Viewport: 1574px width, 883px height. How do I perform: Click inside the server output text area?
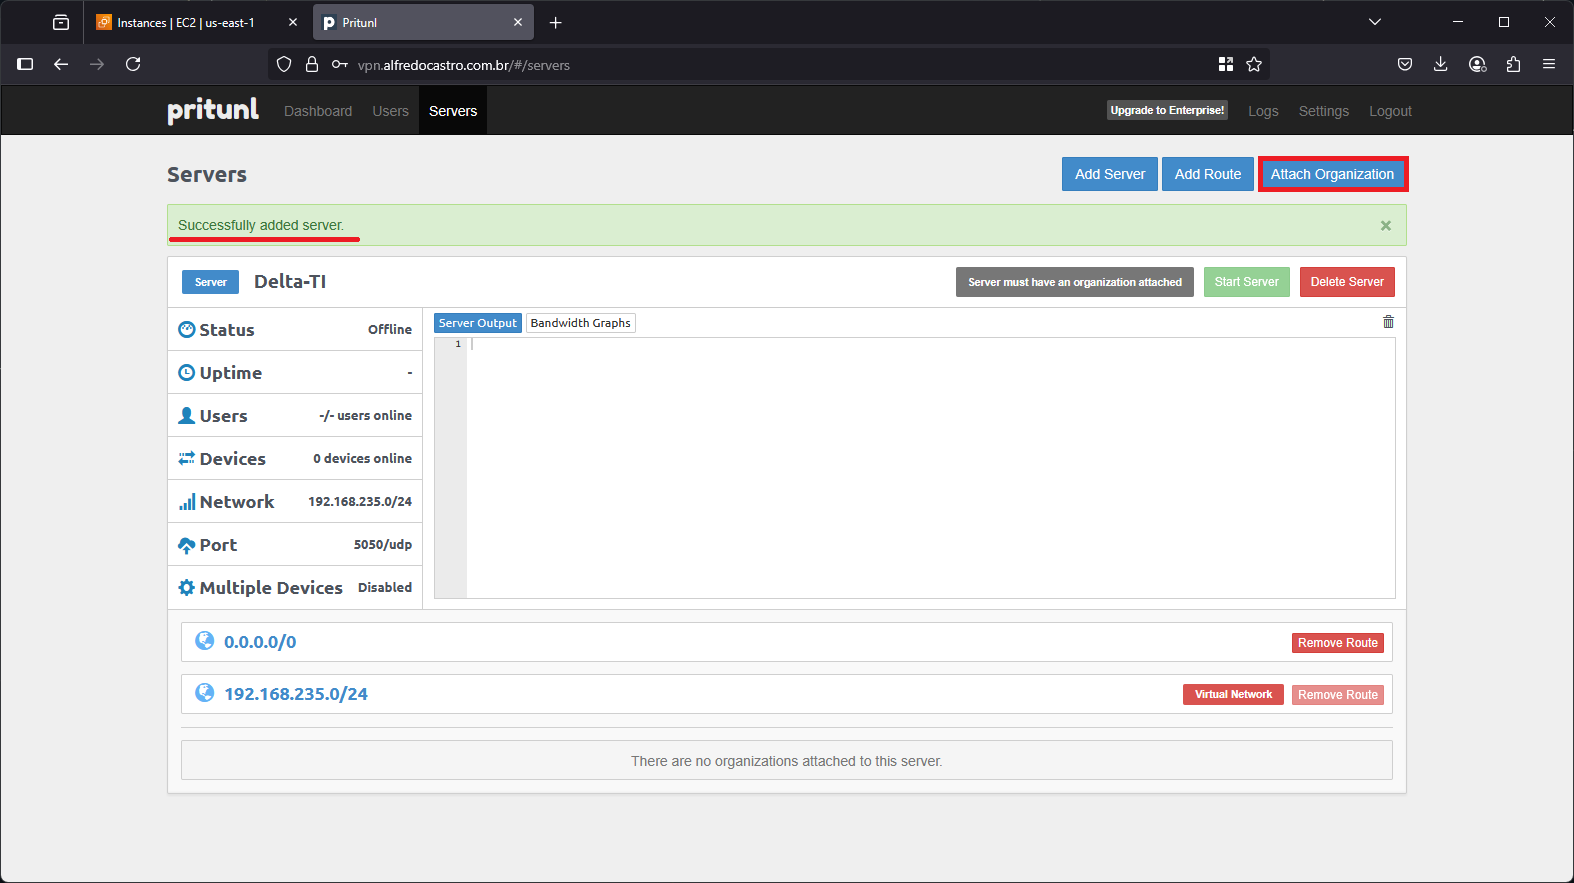pyautogui.click(x=930, y=468)
